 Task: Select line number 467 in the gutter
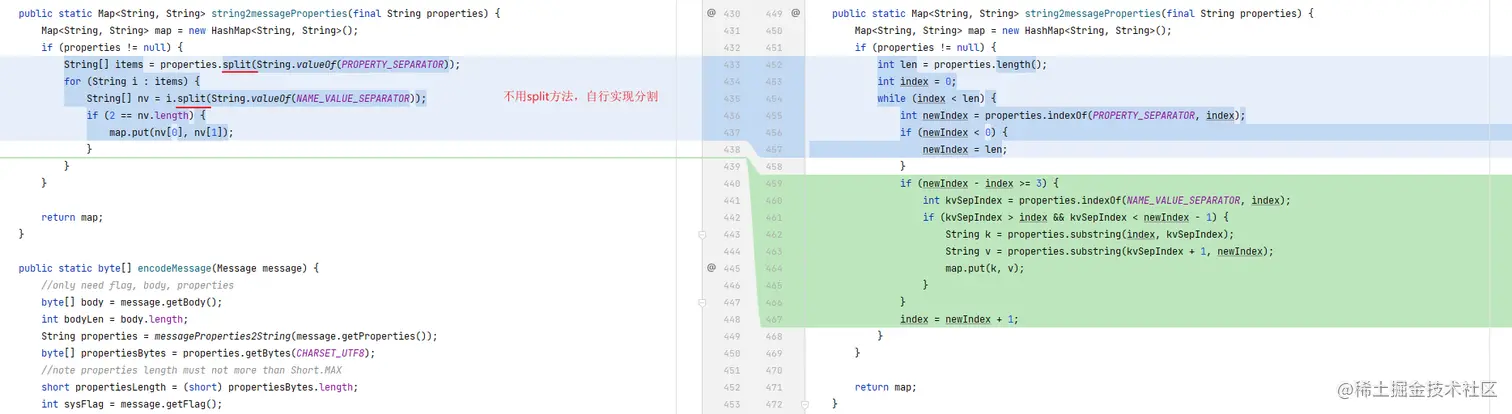(x=774, y=319)
